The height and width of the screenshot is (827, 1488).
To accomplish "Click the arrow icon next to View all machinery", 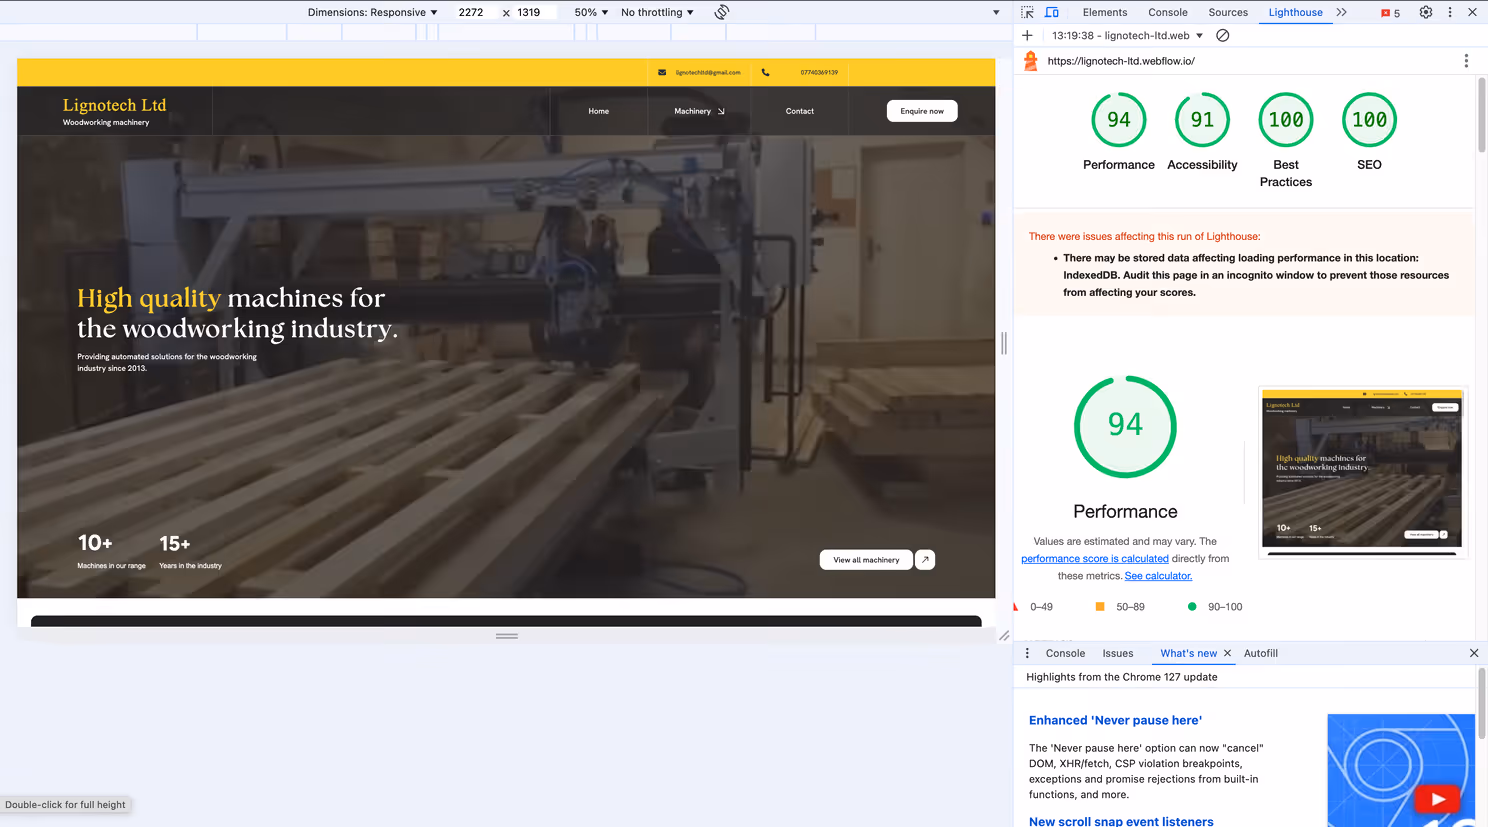I will tap(925, 560).
